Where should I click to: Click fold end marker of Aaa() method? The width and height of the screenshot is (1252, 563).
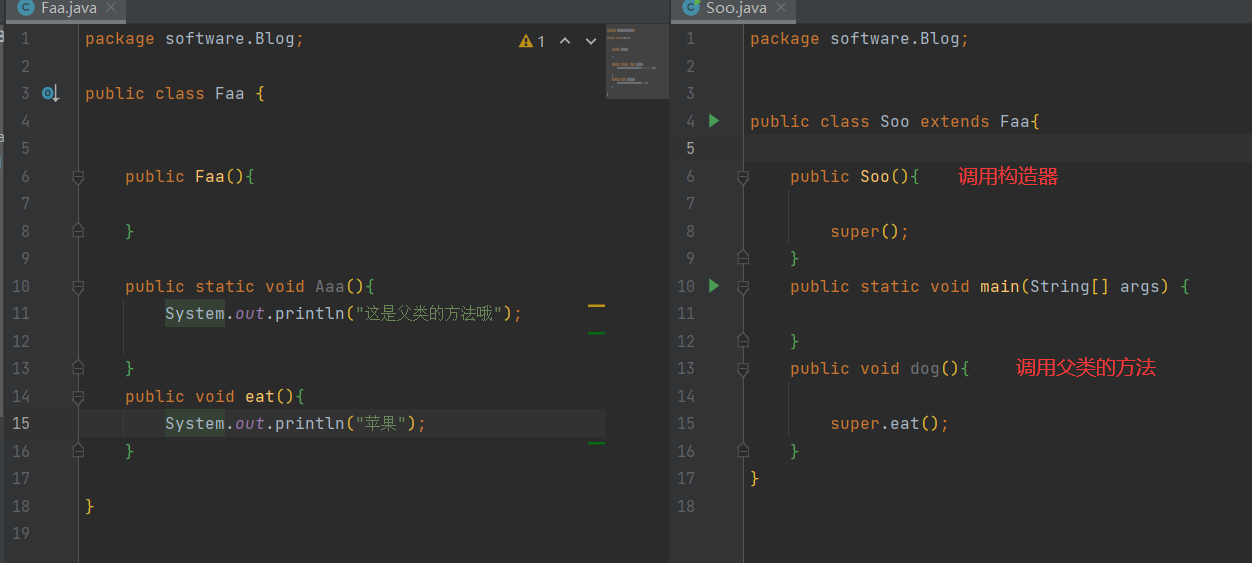78,369
